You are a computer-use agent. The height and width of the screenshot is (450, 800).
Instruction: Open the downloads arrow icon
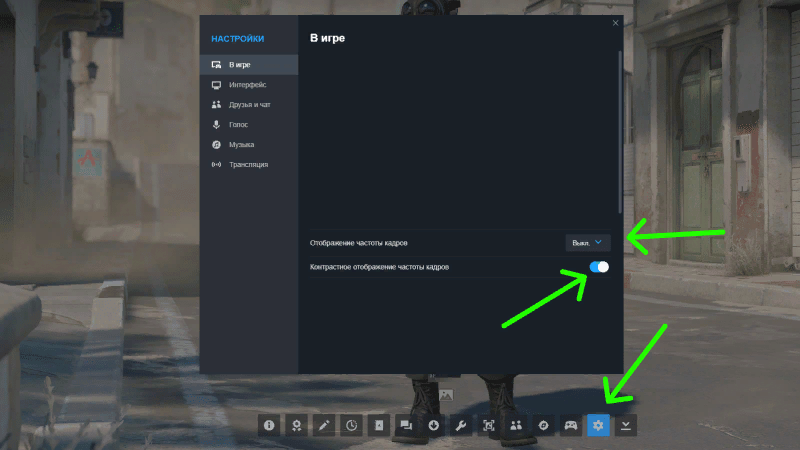click(x=434, y=425)
